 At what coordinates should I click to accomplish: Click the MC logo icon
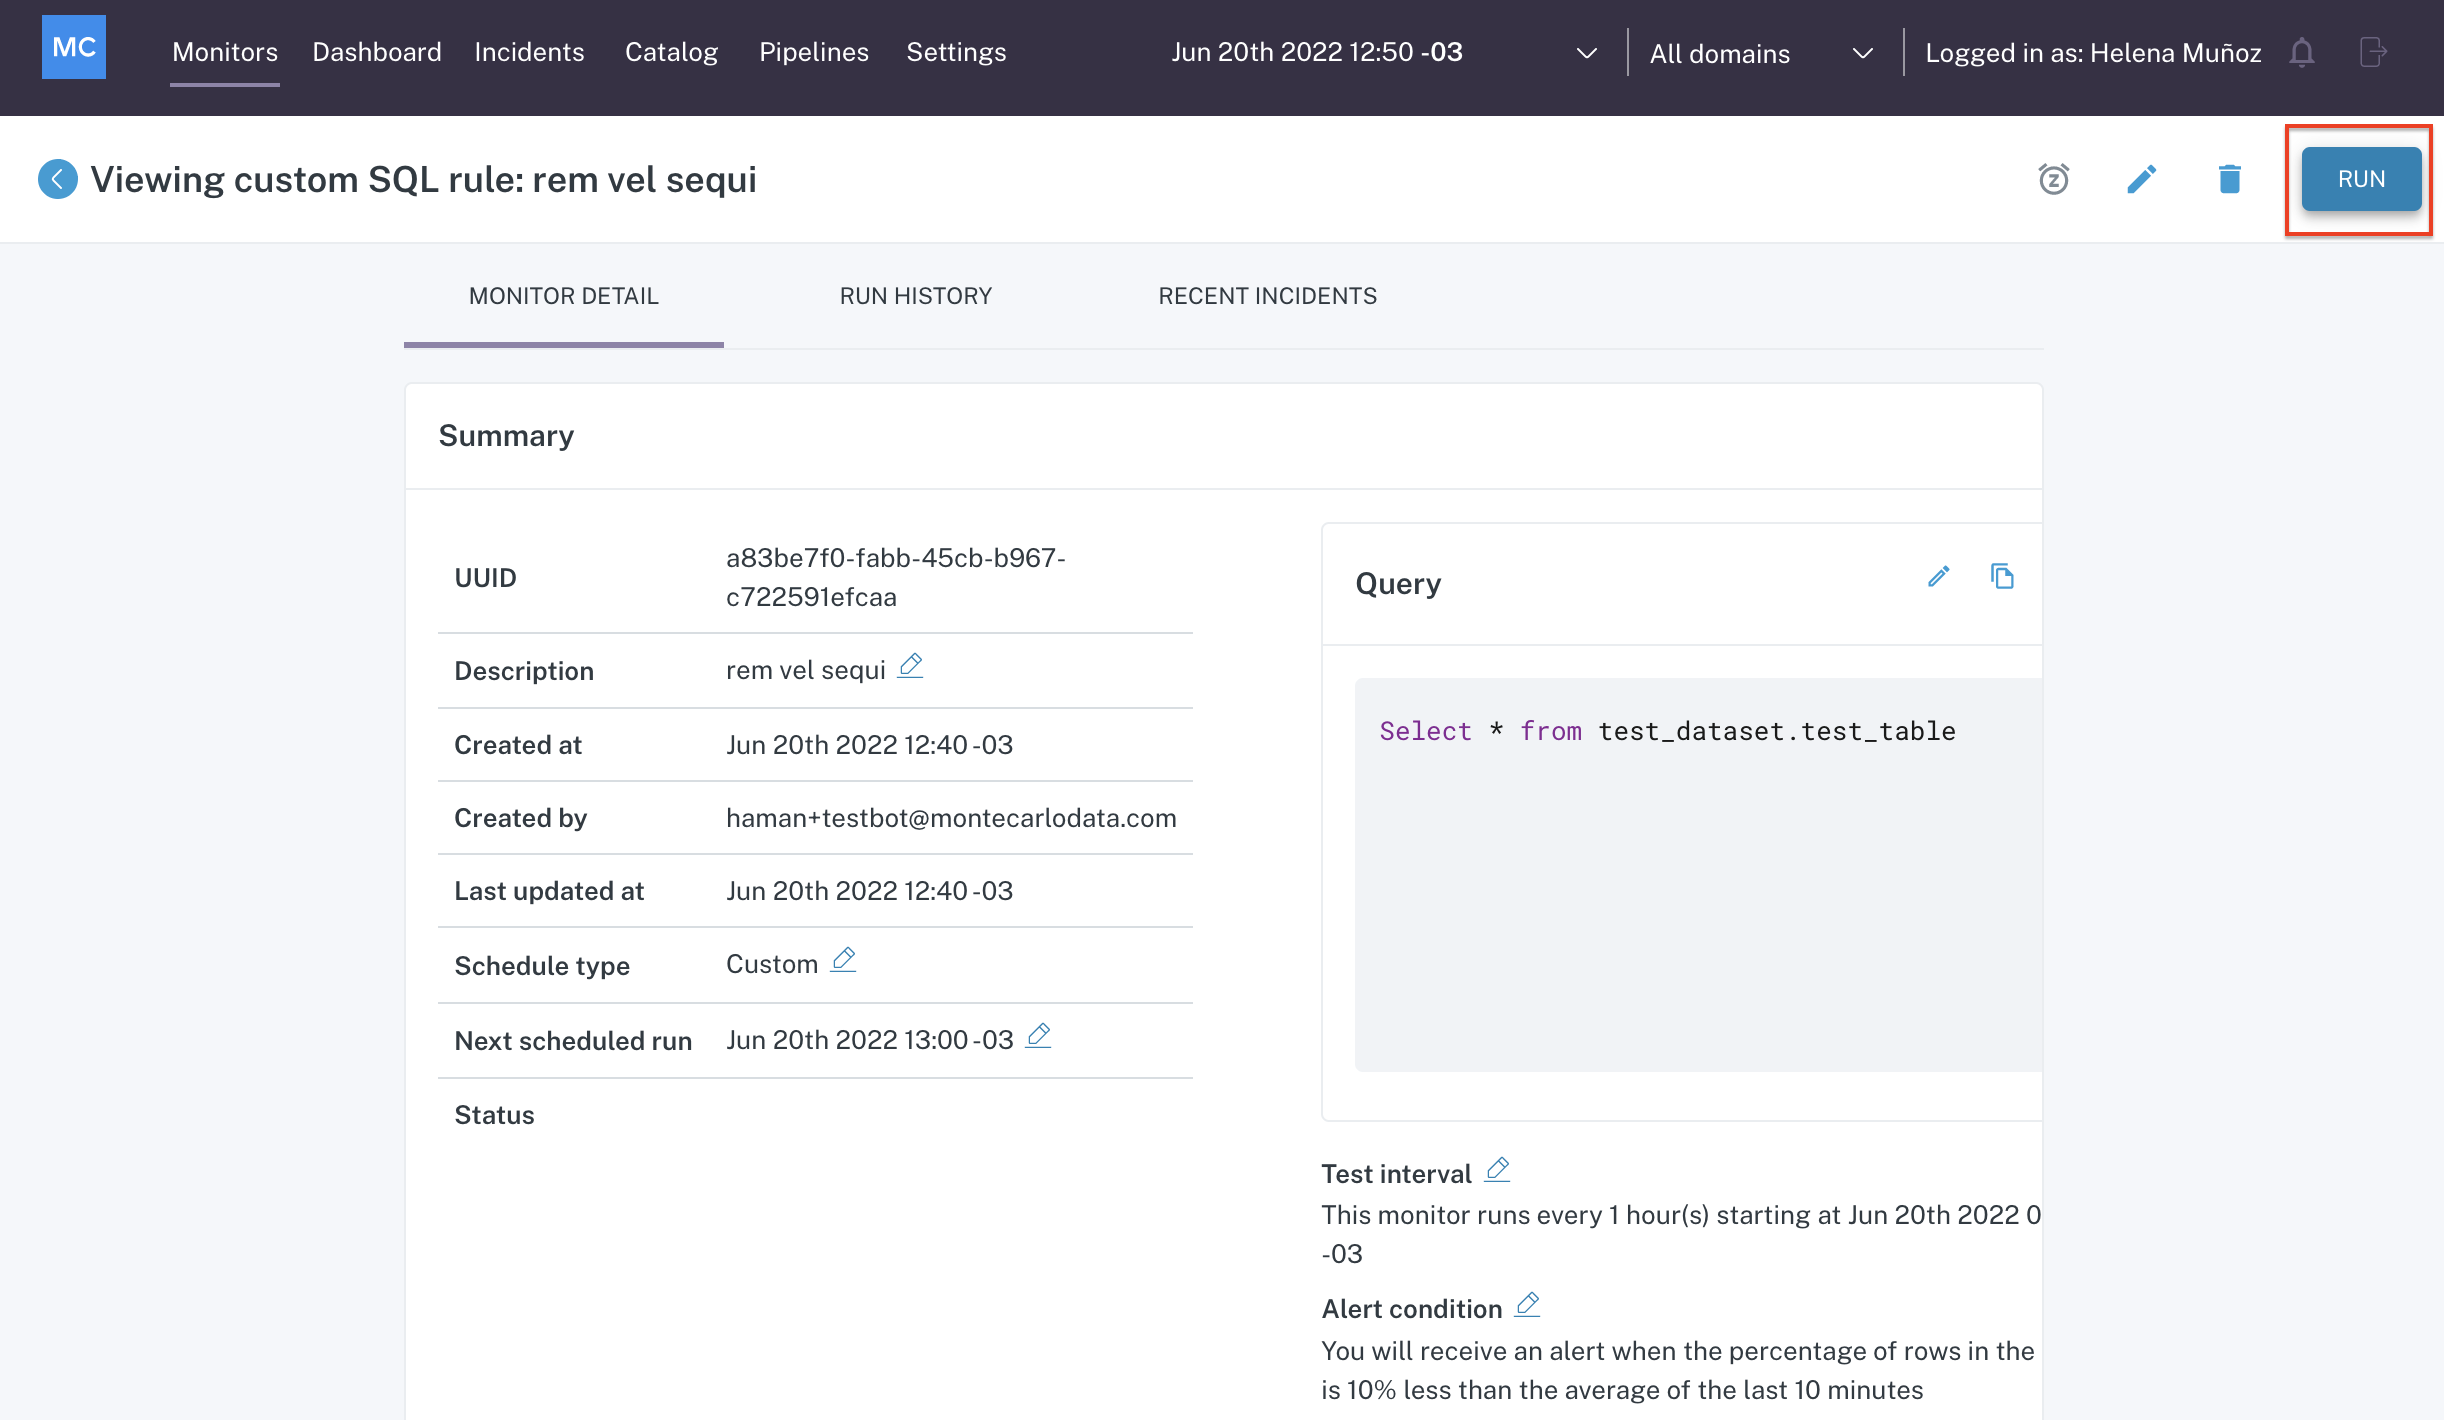tap(74, 48)
